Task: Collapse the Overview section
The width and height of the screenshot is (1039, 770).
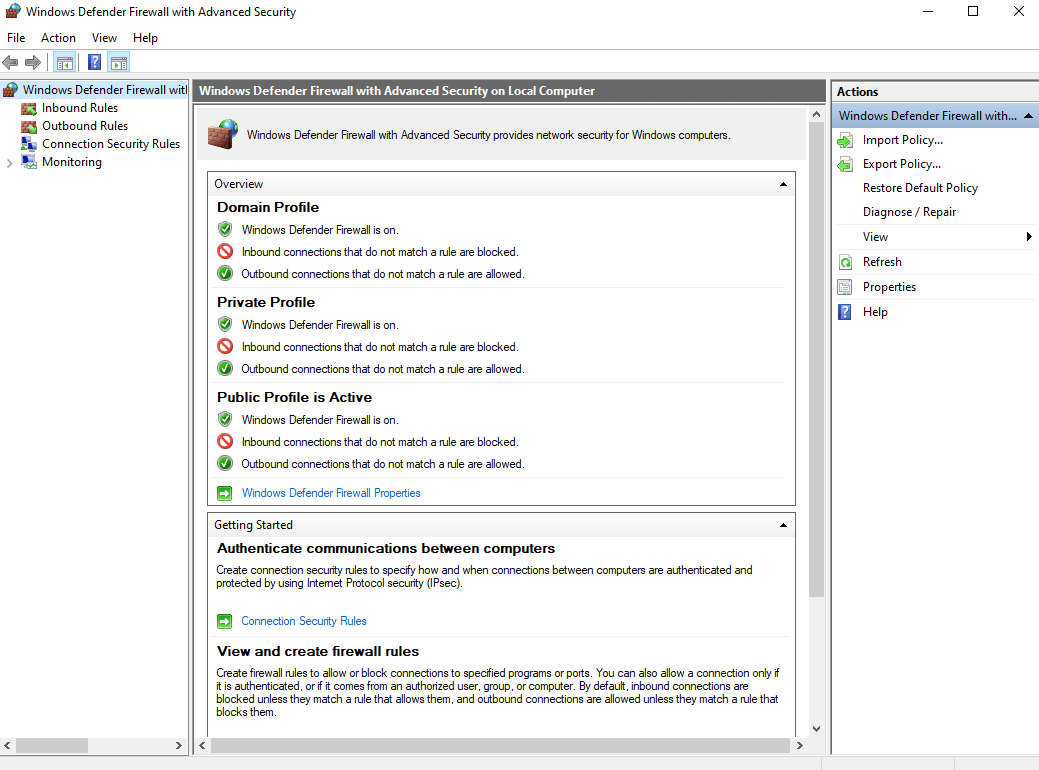Action: point(783,183)
